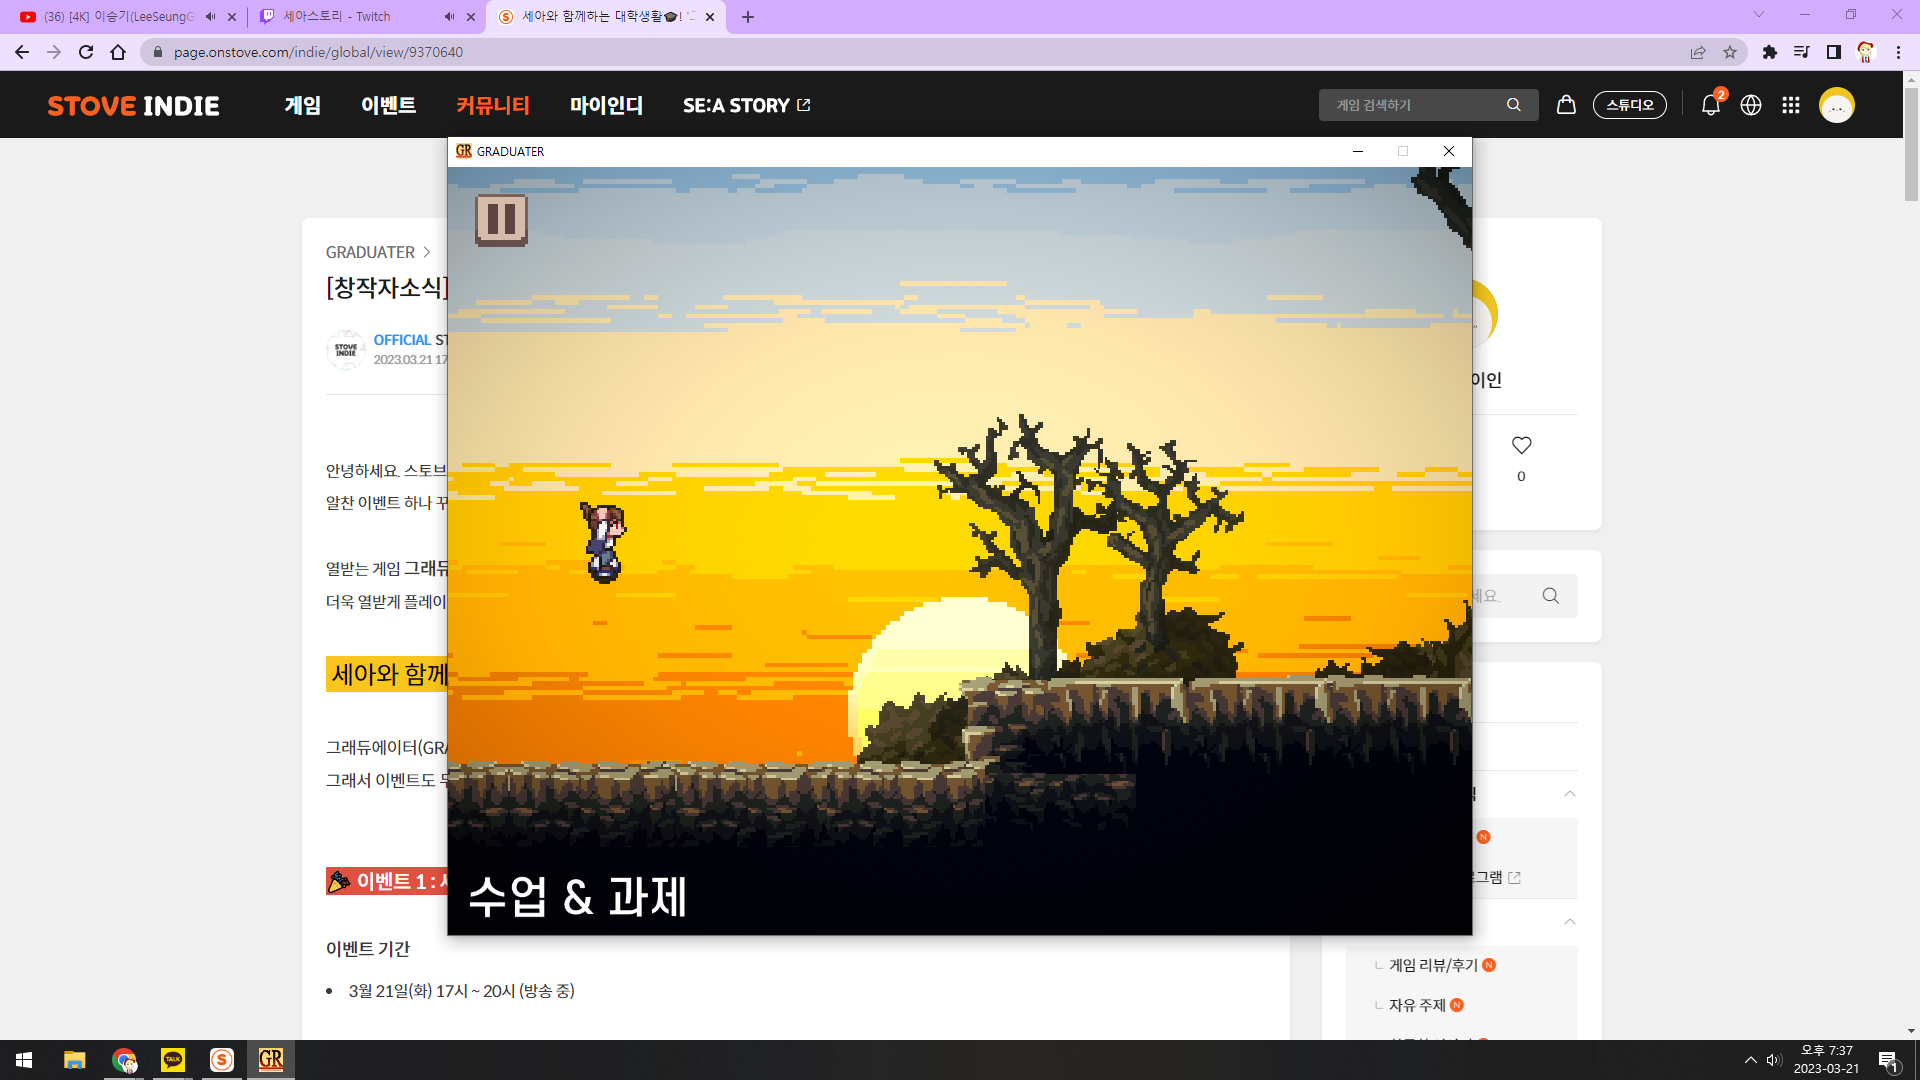The image size is (1920, 1080).
Task: Open the extensions puzzle icon
Action: pyautogui.click(x=1770, y=52)
